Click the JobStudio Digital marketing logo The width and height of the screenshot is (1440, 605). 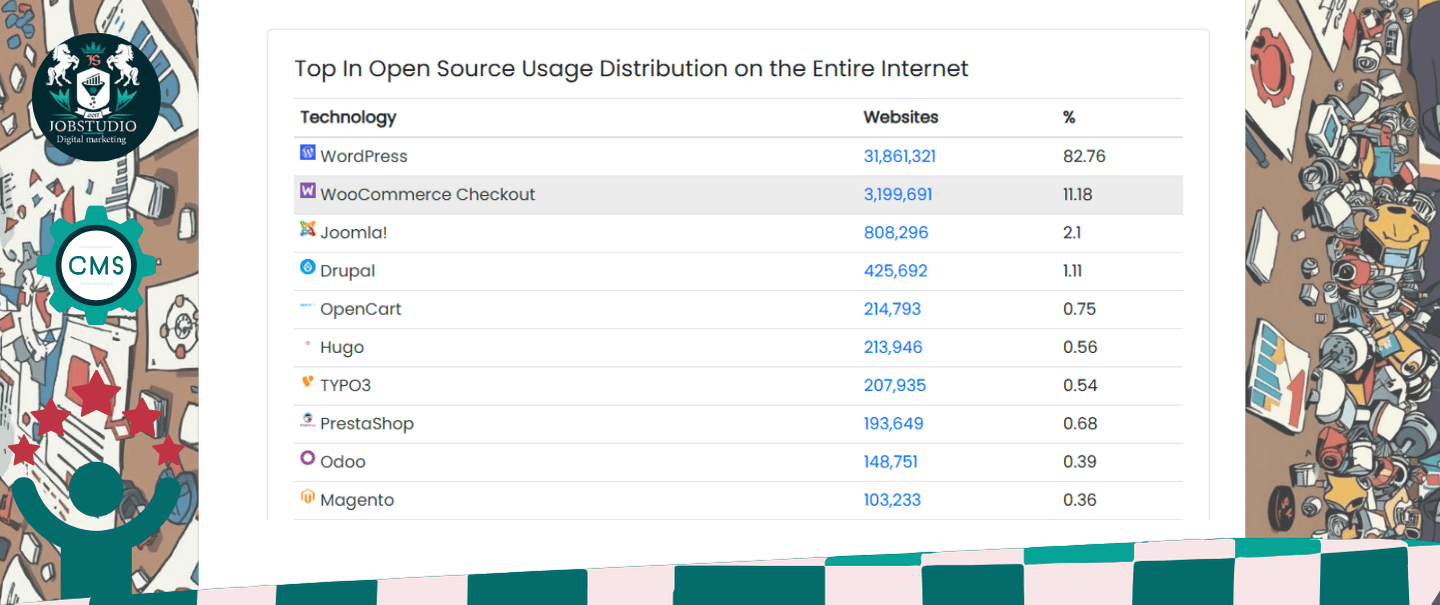(x=96, y=97)
